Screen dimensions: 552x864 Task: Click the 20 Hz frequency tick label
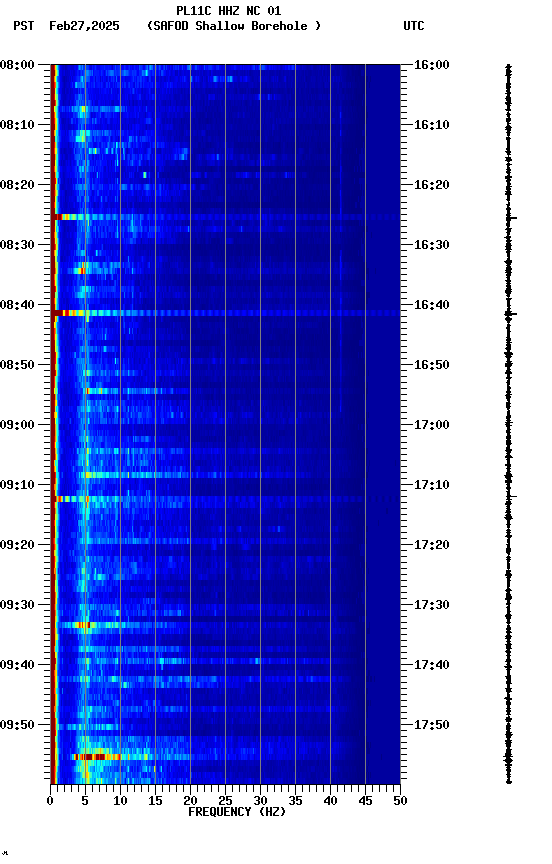click(x=190, y=801)
